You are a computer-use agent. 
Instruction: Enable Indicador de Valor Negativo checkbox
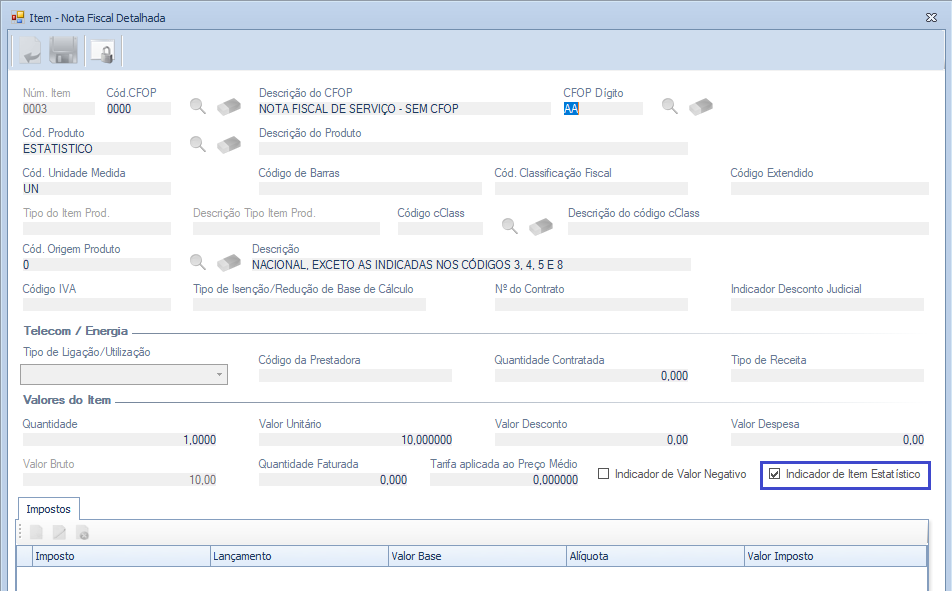pyautogui.click(x=603, y=474)
